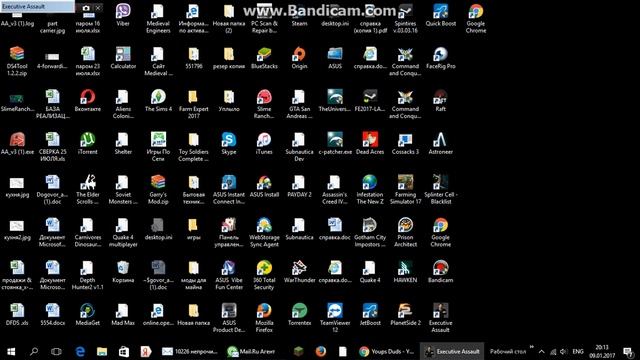The image size is (640, 360).
Task: Open Assassin's Creed IV shortcut
Action: coord(335,190)
